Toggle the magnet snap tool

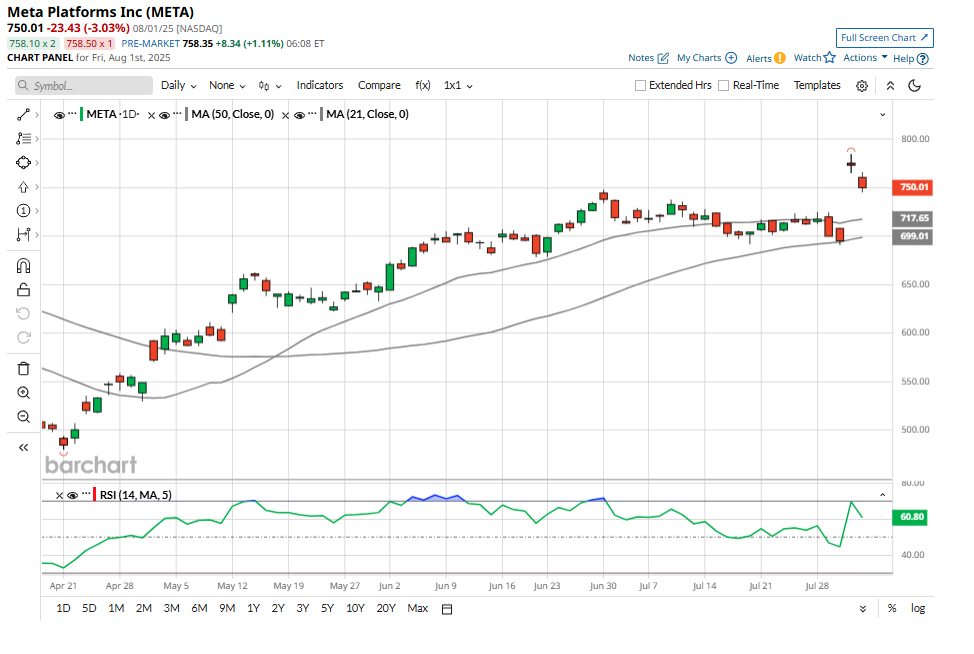click(x=23, y=266)
